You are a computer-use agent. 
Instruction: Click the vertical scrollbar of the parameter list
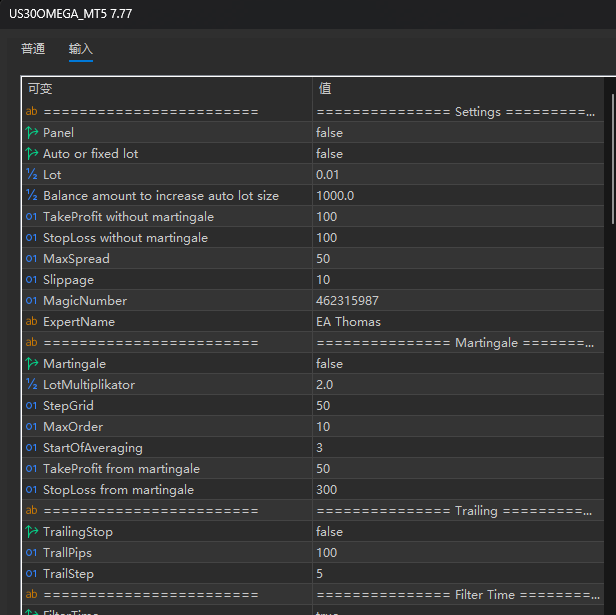pyautogui.click(x=611, y=160)
